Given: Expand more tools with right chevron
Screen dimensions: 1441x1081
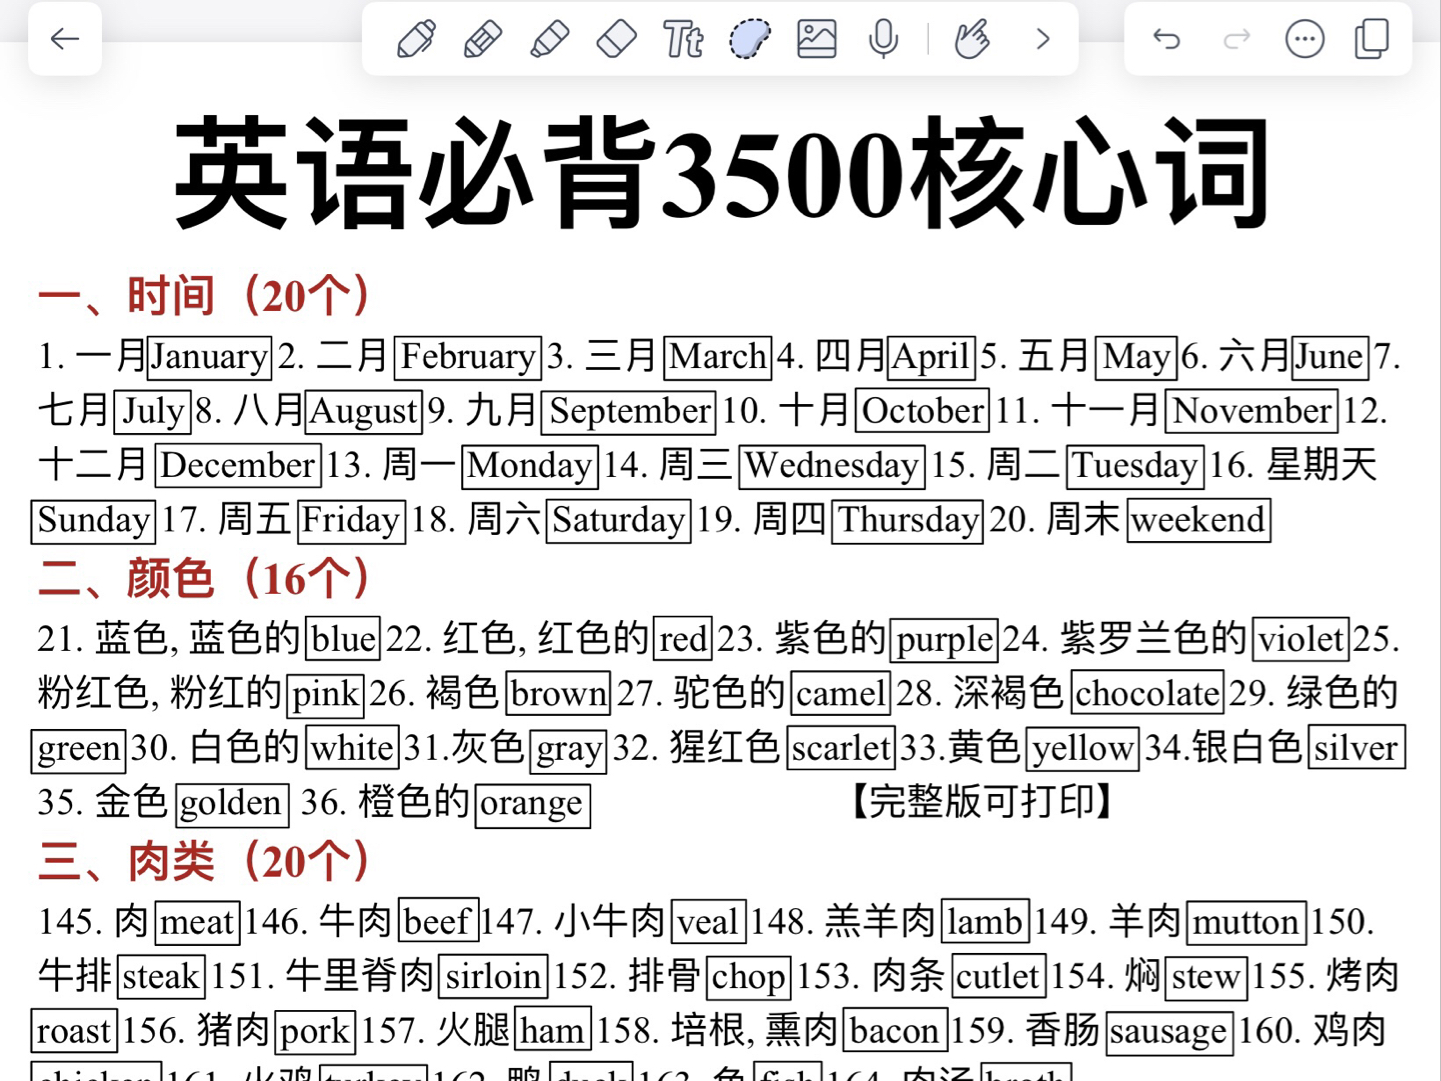Looking at the screenshot, I should (1043, 40).
